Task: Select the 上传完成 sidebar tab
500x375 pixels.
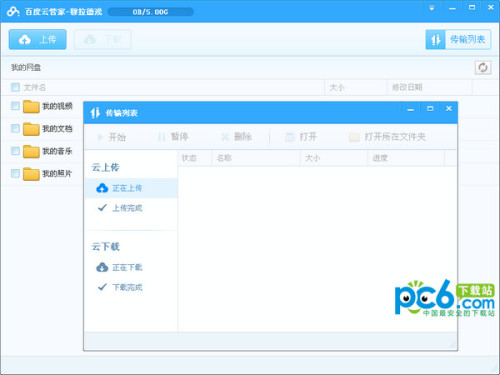Action: (x=131, y=208)
